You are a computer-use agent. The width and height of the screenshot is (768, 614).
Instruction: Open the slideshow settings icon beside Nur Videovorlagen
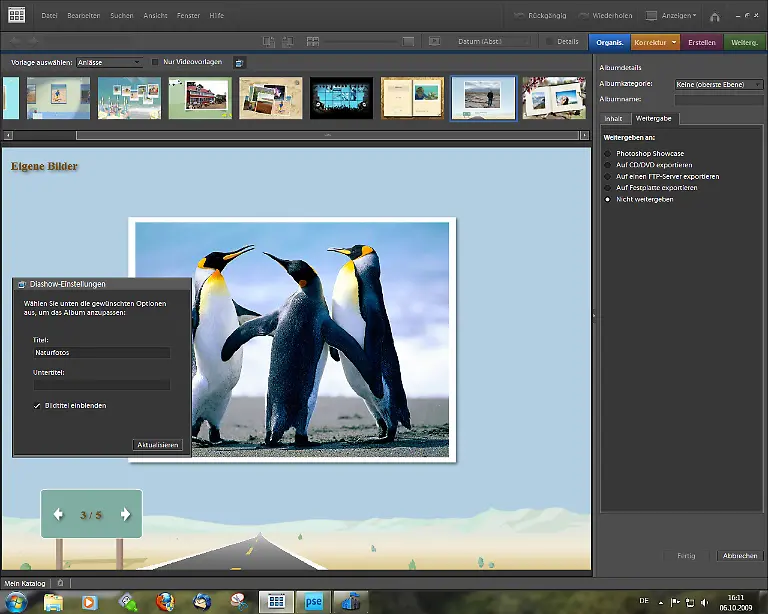[240, 62]
